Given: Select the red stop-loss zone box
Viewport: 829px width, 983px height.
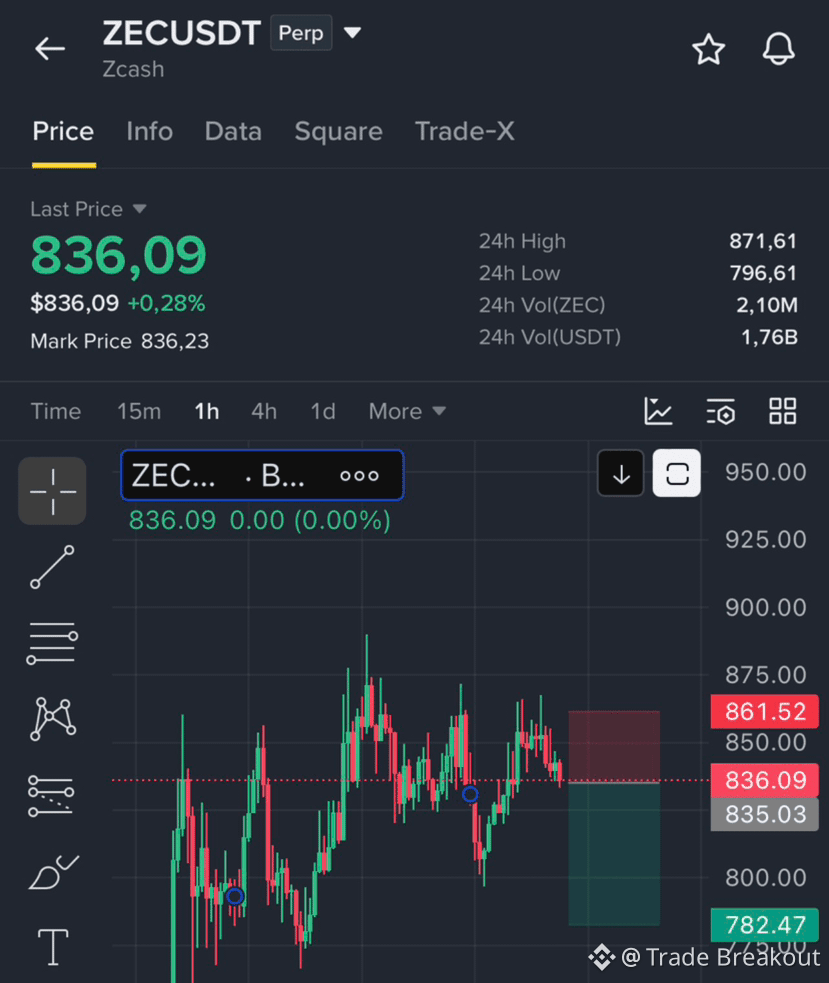Looking at the screenshot, I should pyautogui.click(x=614, y=747).
